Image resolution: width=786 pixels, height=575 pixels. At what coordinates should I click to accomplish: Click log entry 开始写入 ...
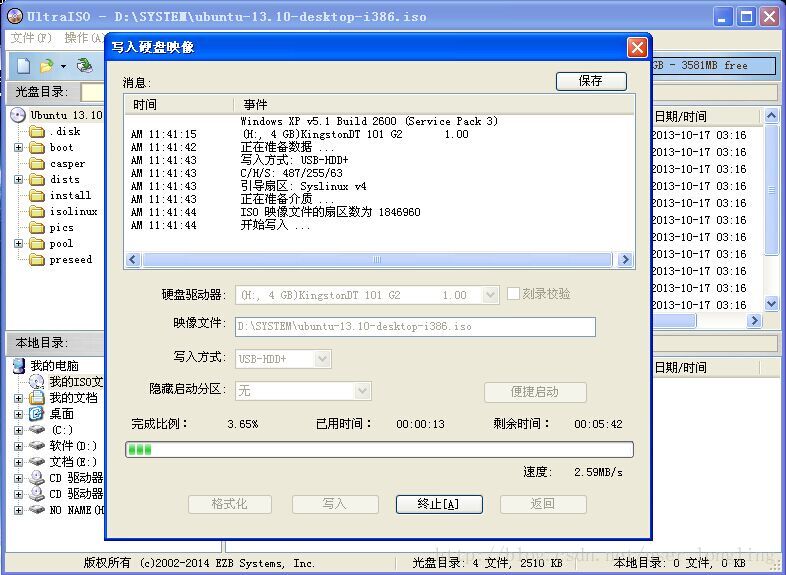pyautogui.click(x=275, y=225)
